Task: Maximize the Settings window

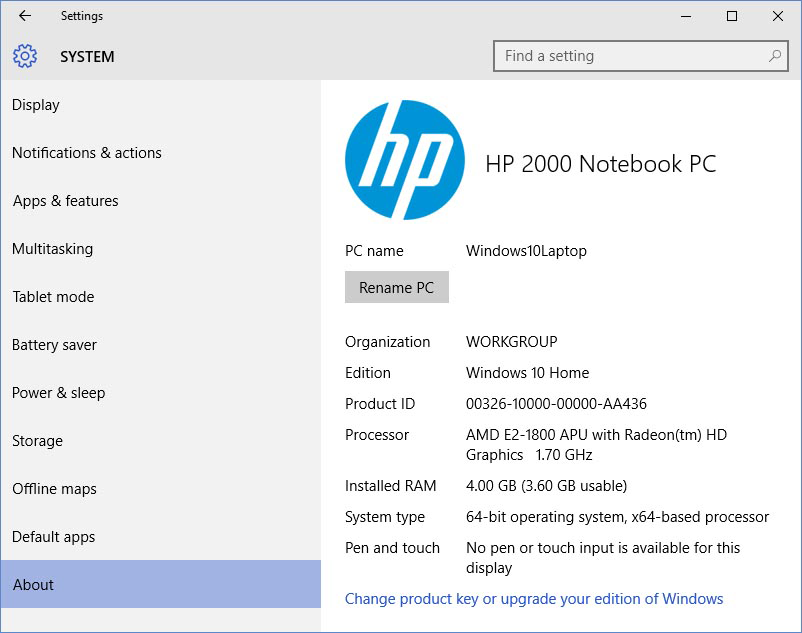Action: point(732,16)
